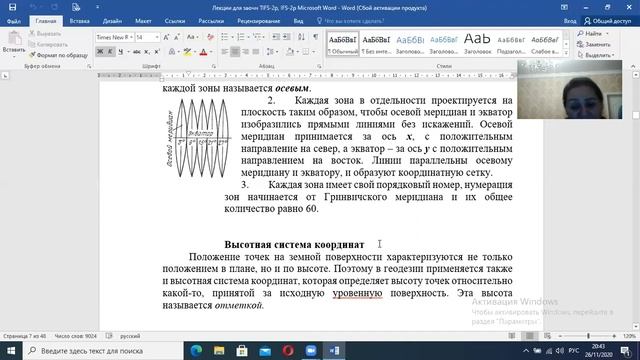Apply the Обычный style
The width and height of the screenshot is (640, 360).
343,44
